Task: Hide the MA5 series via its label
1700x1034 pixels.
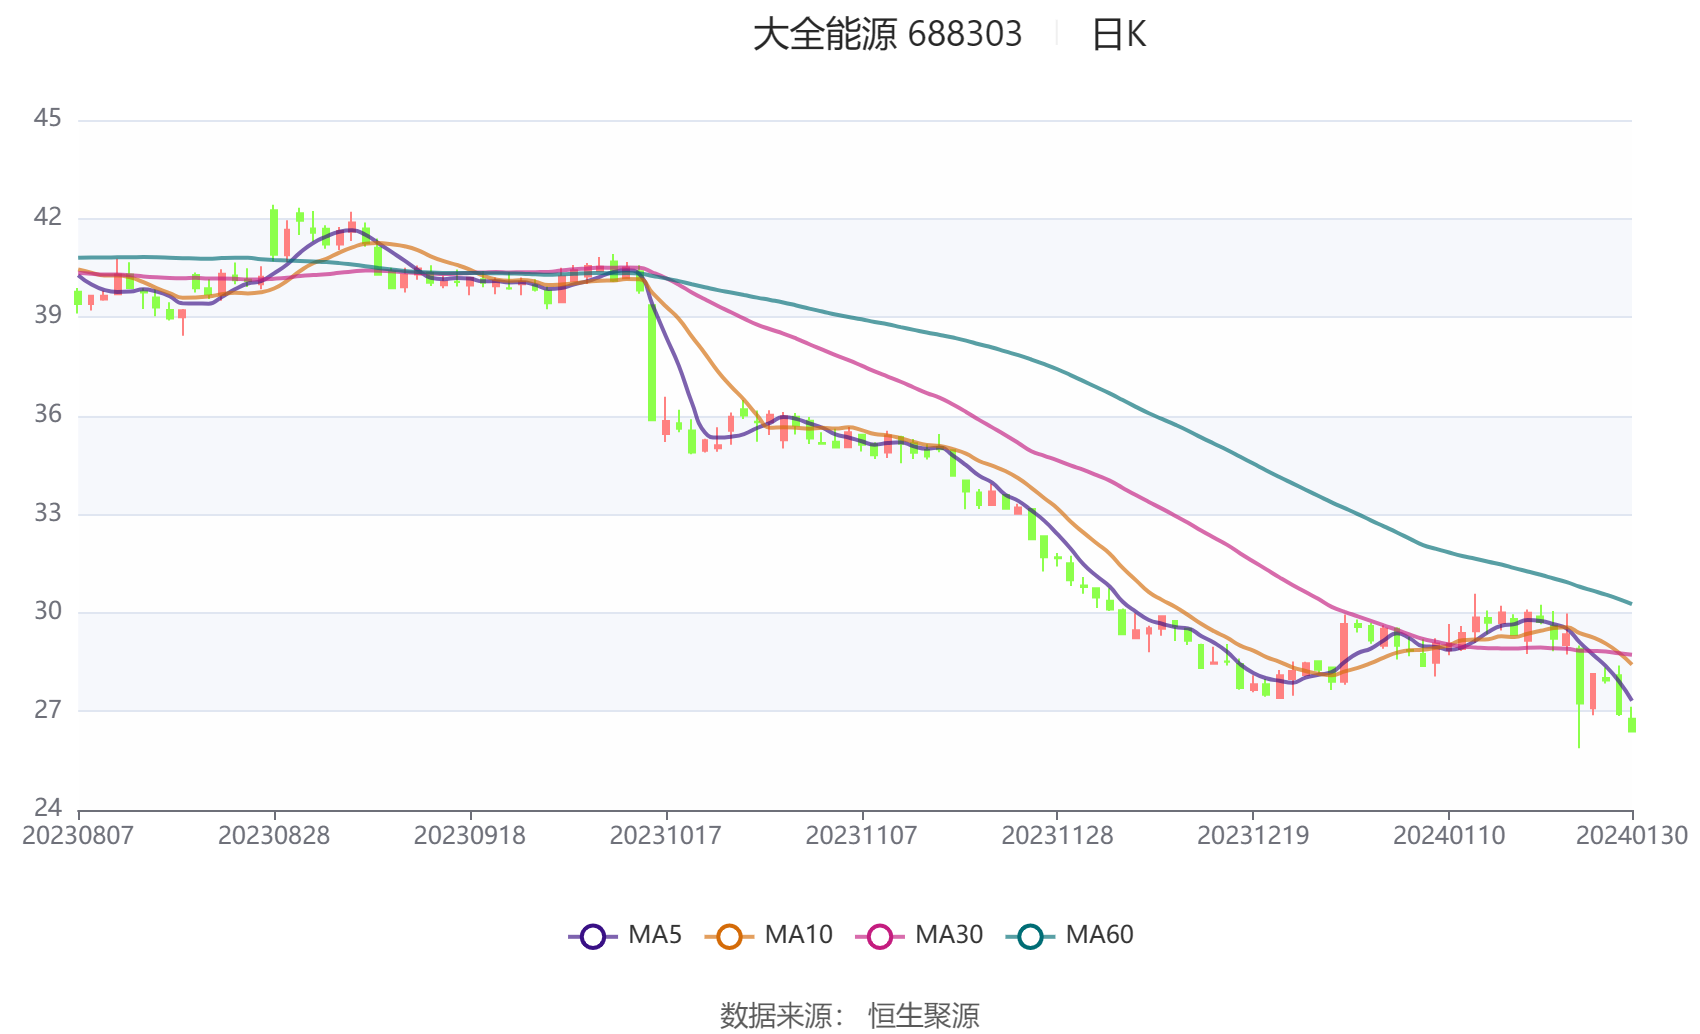Action: pos(655,935)
